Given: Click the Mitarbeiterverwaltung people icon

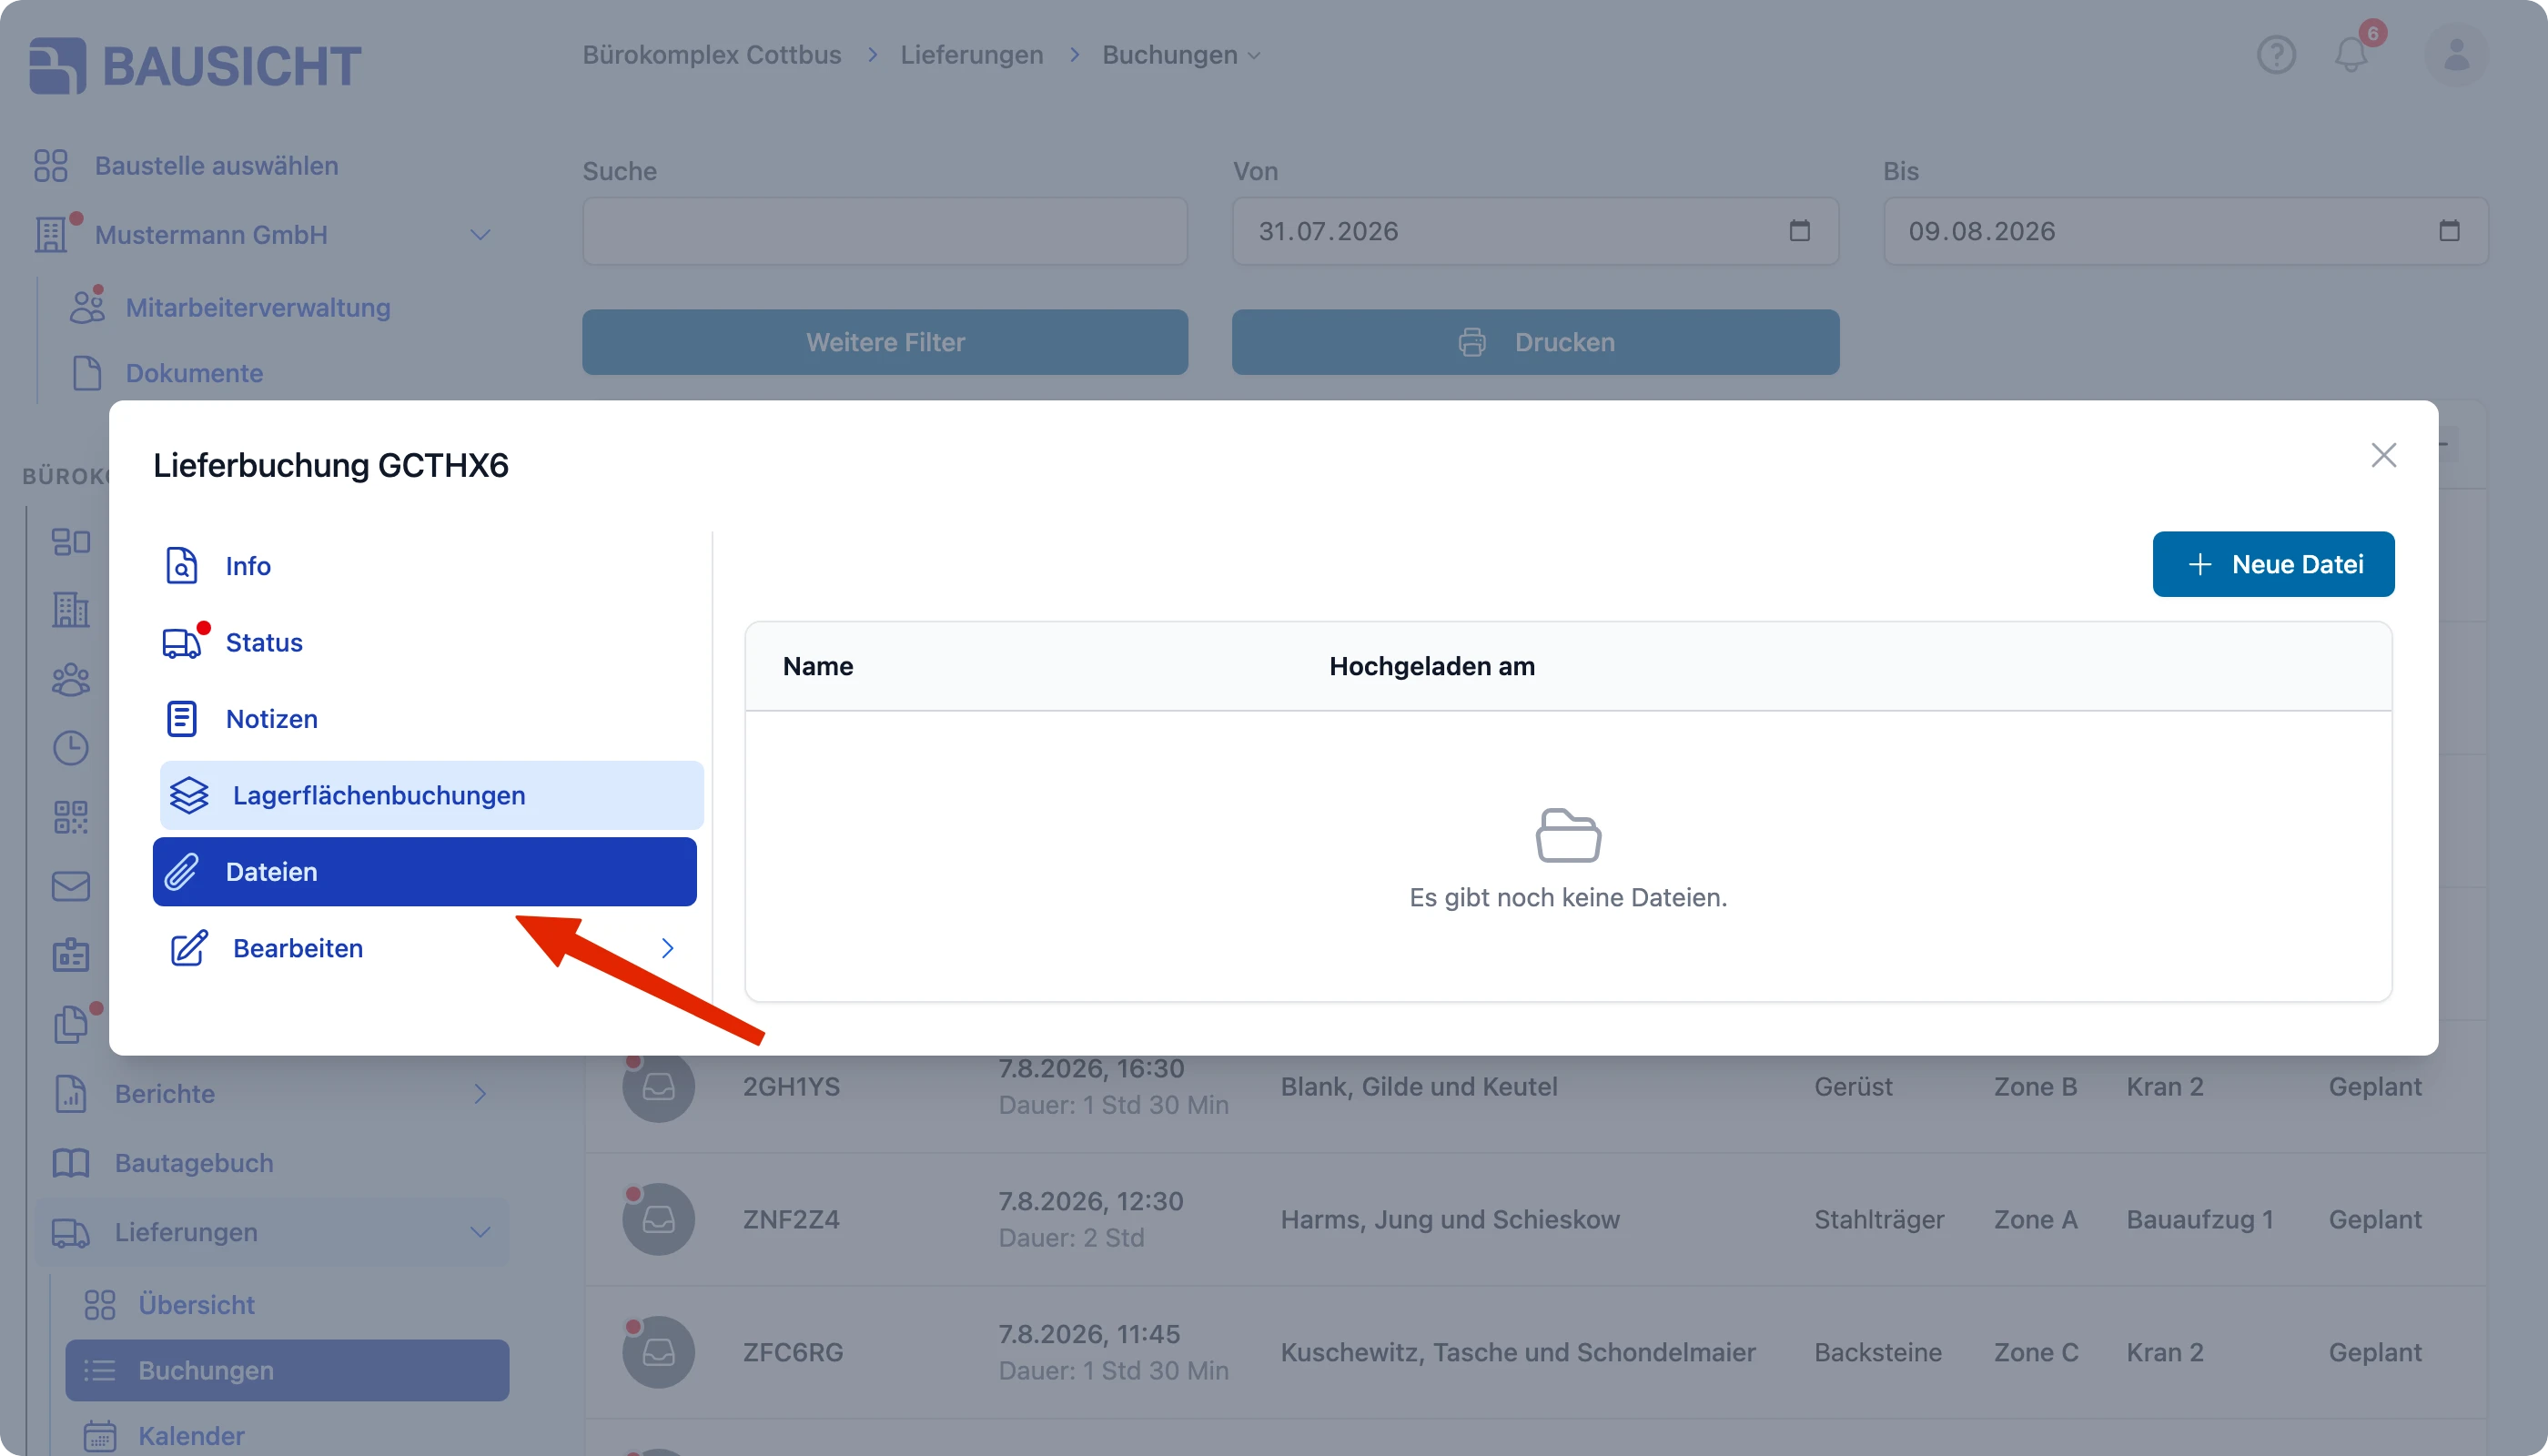Looking at the screenshot, I should click(x=87, y=307).
